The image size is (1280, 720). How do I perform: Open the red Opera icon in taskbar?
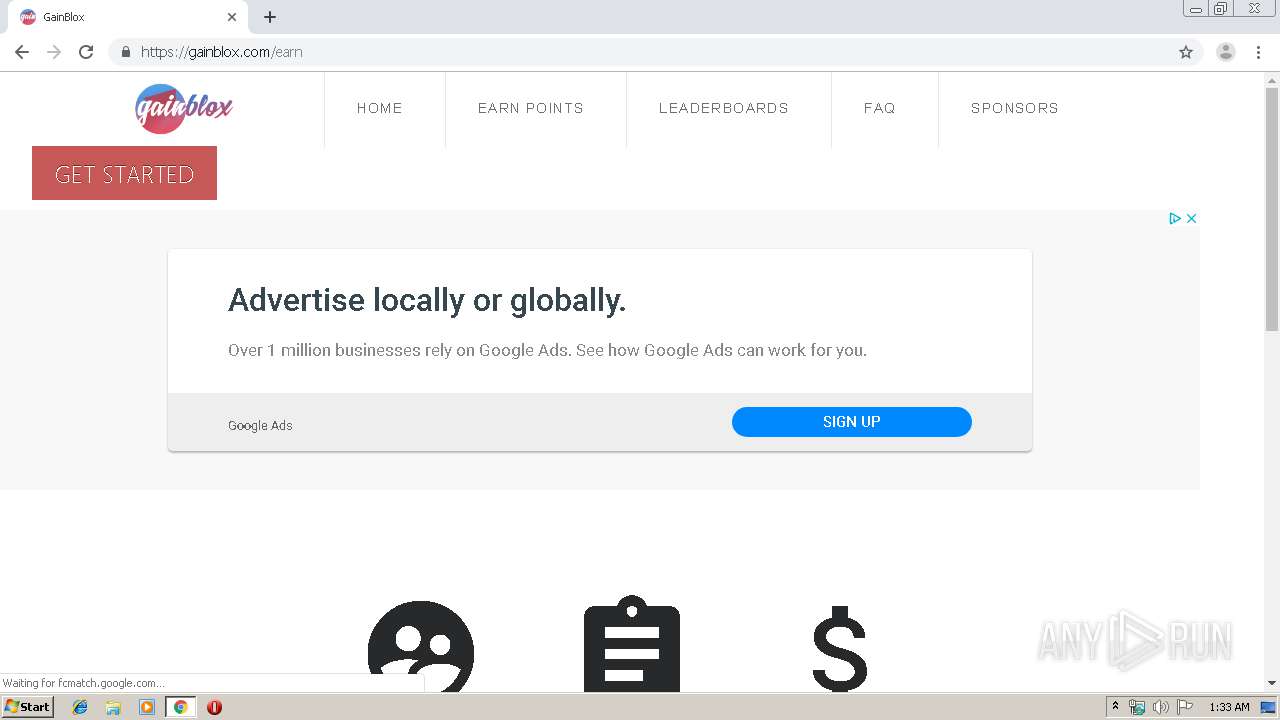tap(214, 707)
